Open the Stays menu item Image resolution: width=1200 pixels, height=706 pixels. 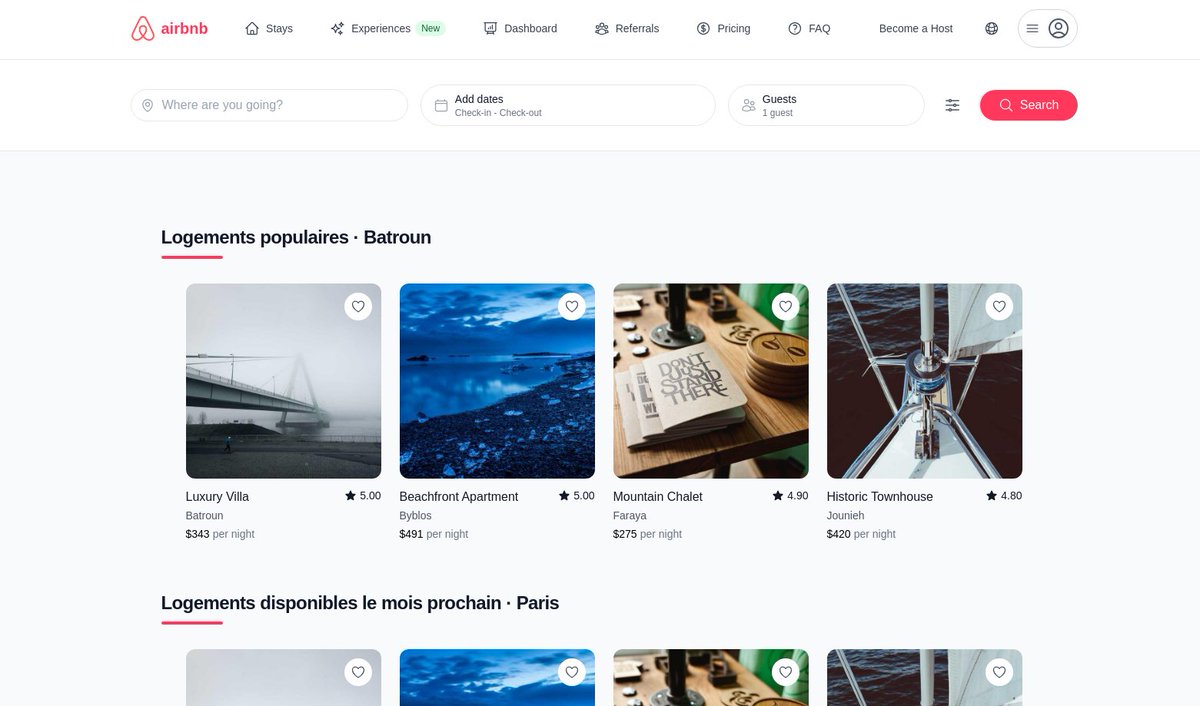tap(269, 29)
